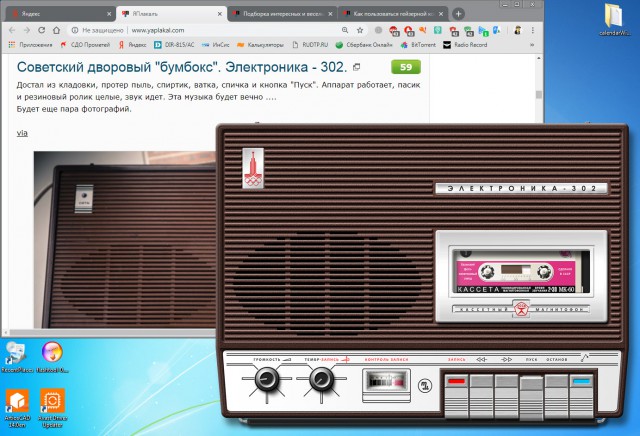Select the FlashTool desktop shortcut
The width and height of the screenshot is (640, 436).
[x=52, y=357]
